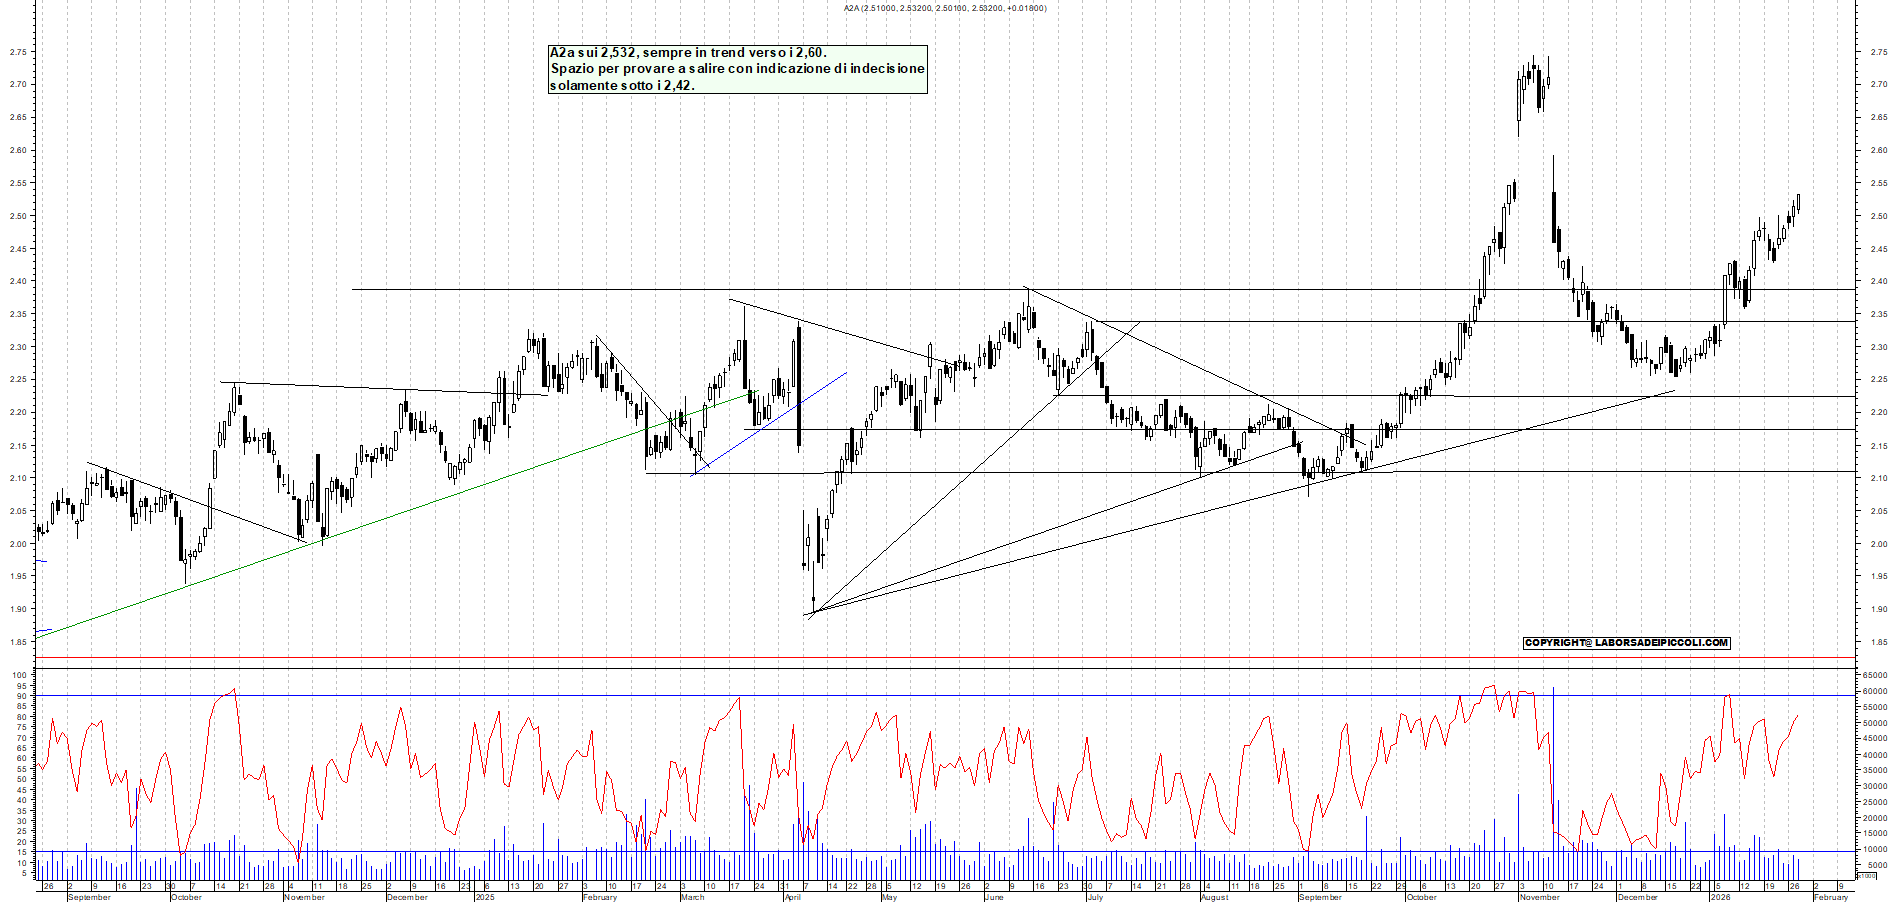
Task: Click the annotation text box about A2A trend
Action: pos(737,69)
